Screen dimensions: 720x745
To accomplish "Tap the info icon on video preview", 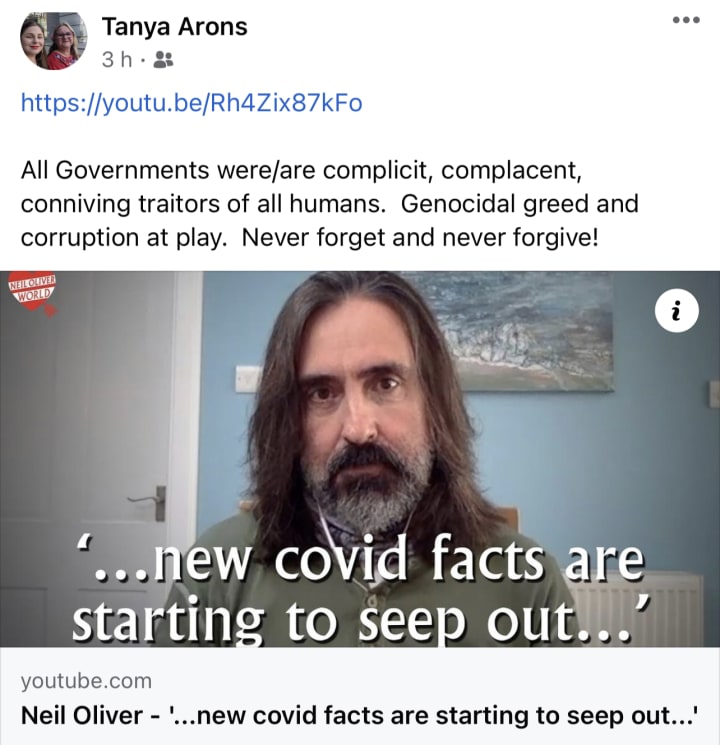I will [x=676, y=311].
